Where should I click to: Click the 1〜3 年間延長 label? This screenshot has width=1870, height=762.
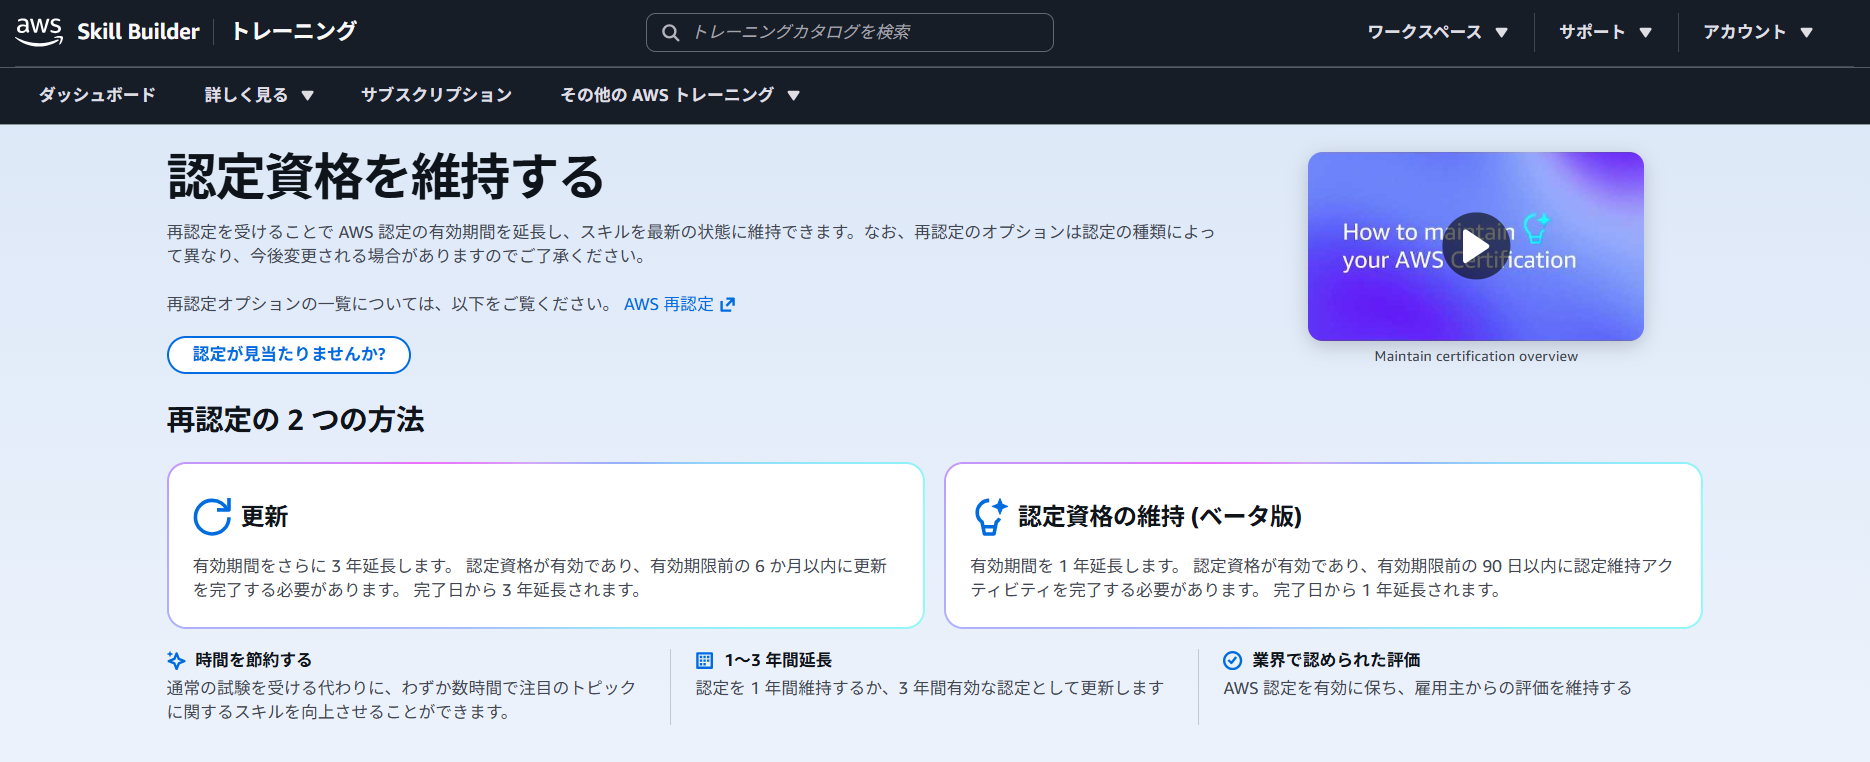pos(778,660)
